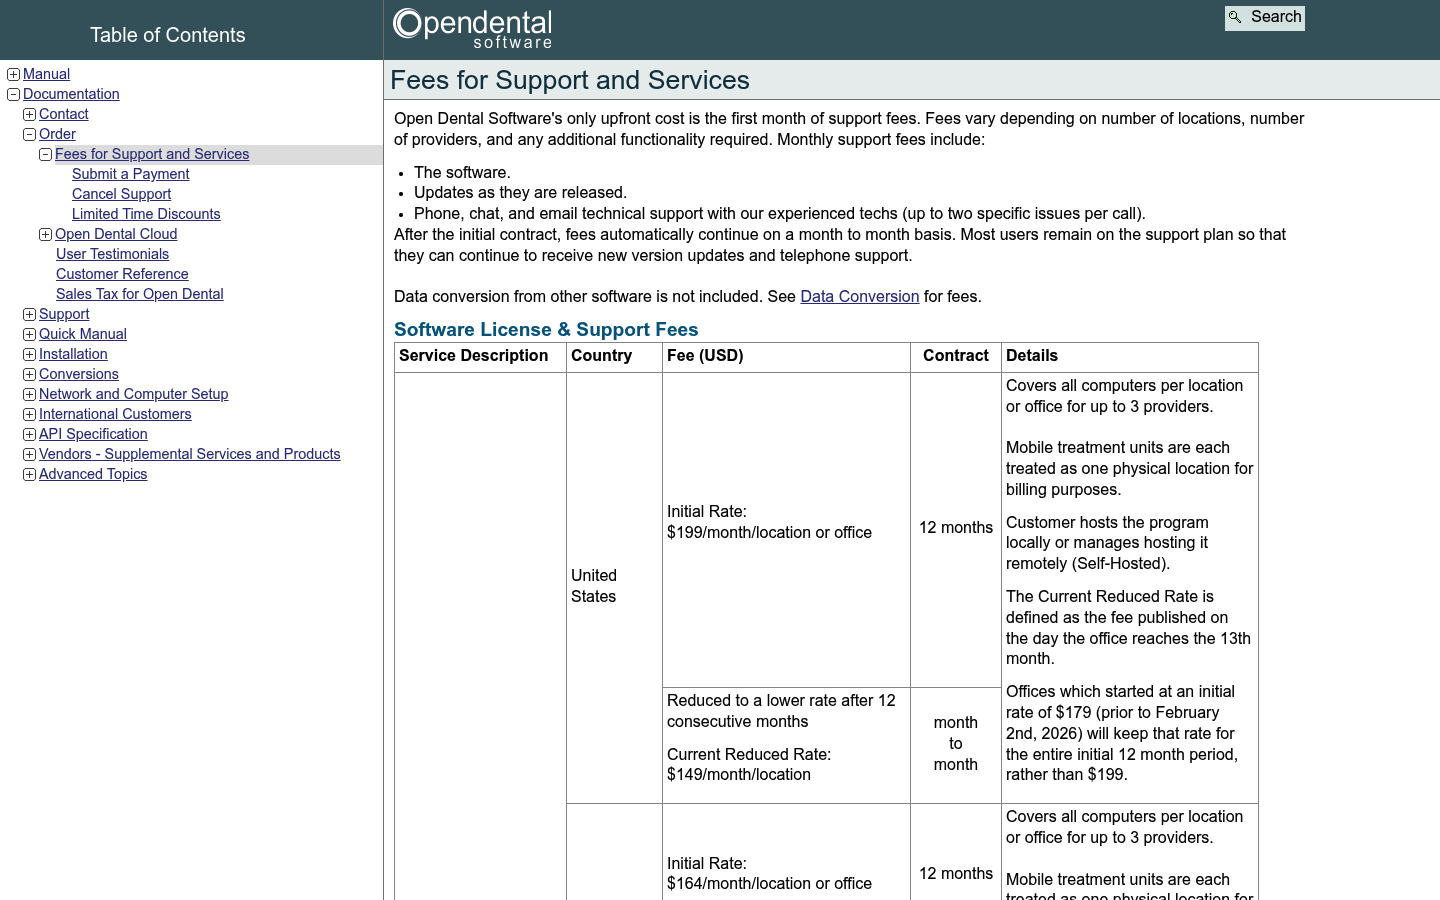Image resolution: width=1440 pixels, height=900 pixels.
Task: Click the Software License & Support Fees heading
Action: [546, 330]
